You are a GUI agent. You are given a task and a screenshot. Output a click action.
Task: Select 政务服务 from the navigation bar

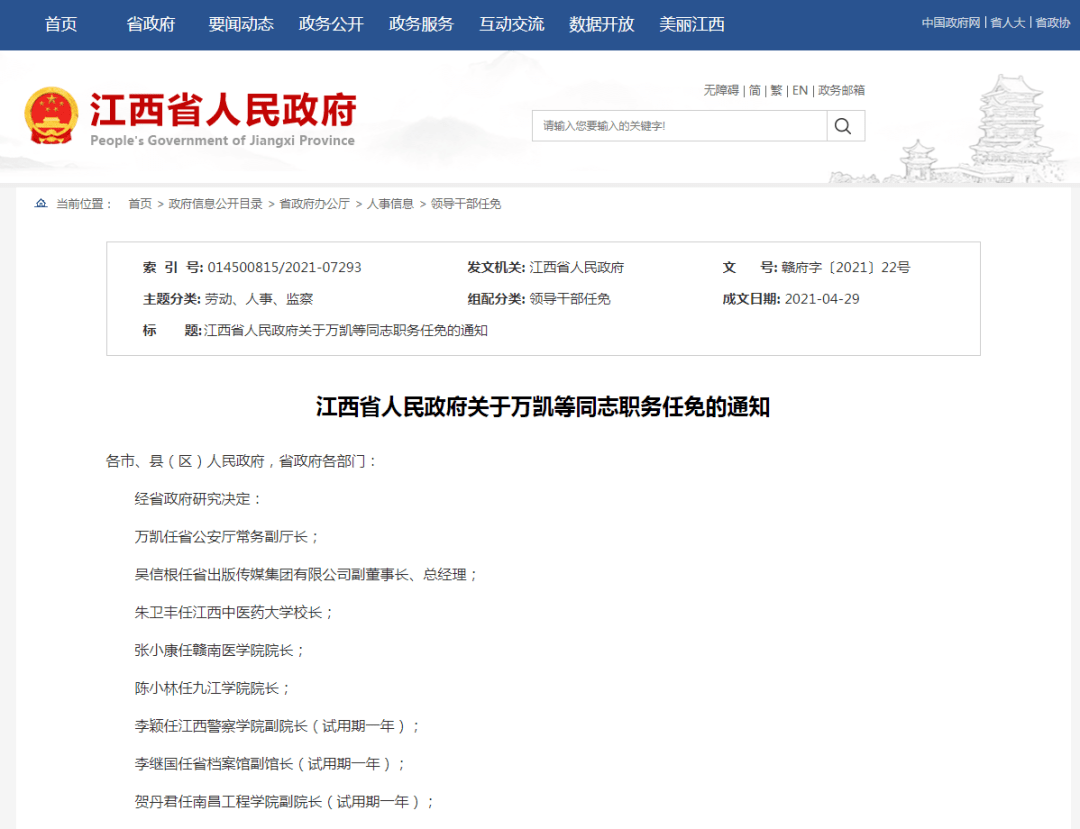420,24
